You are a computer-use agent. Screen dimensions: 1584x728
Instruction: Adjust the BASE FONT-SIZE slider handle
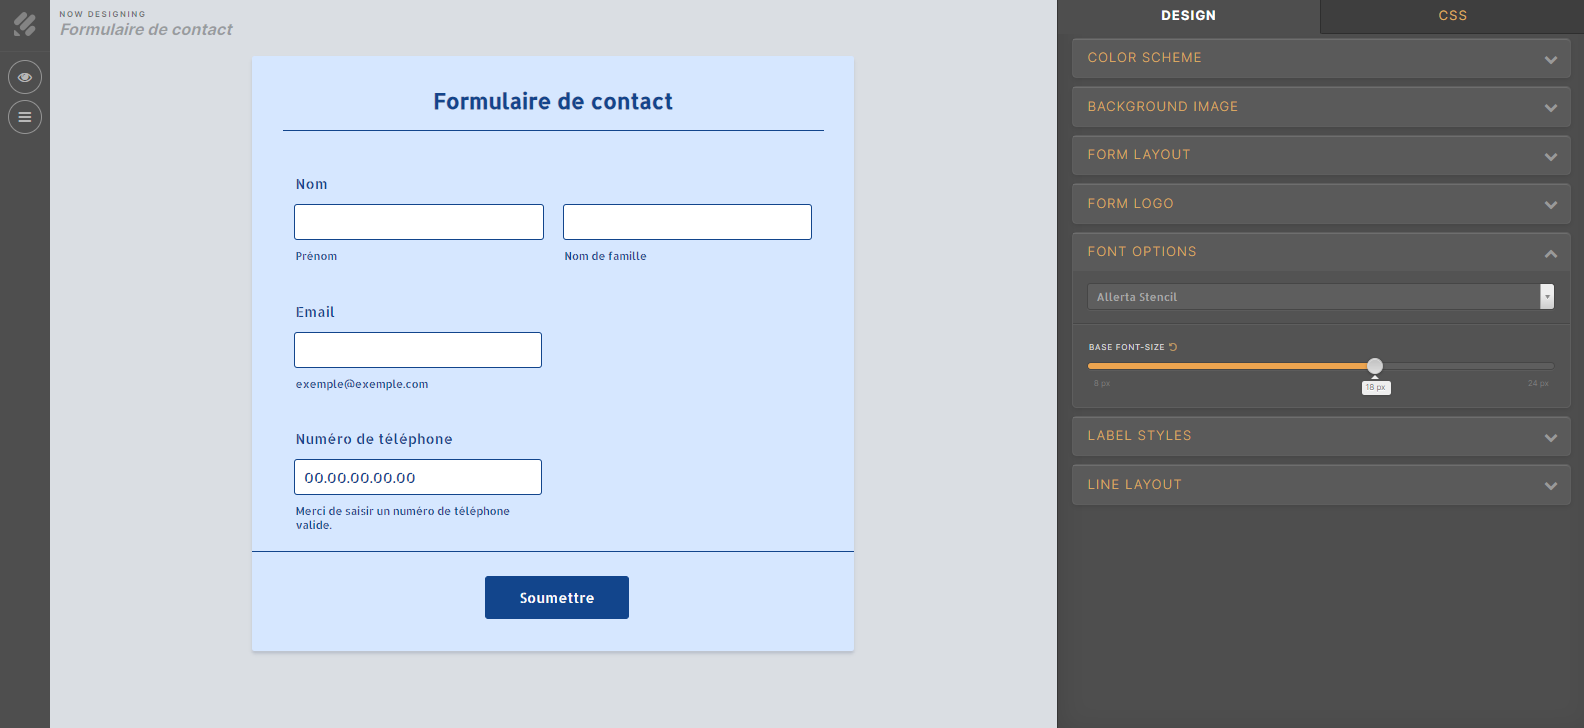(1376, 367)
